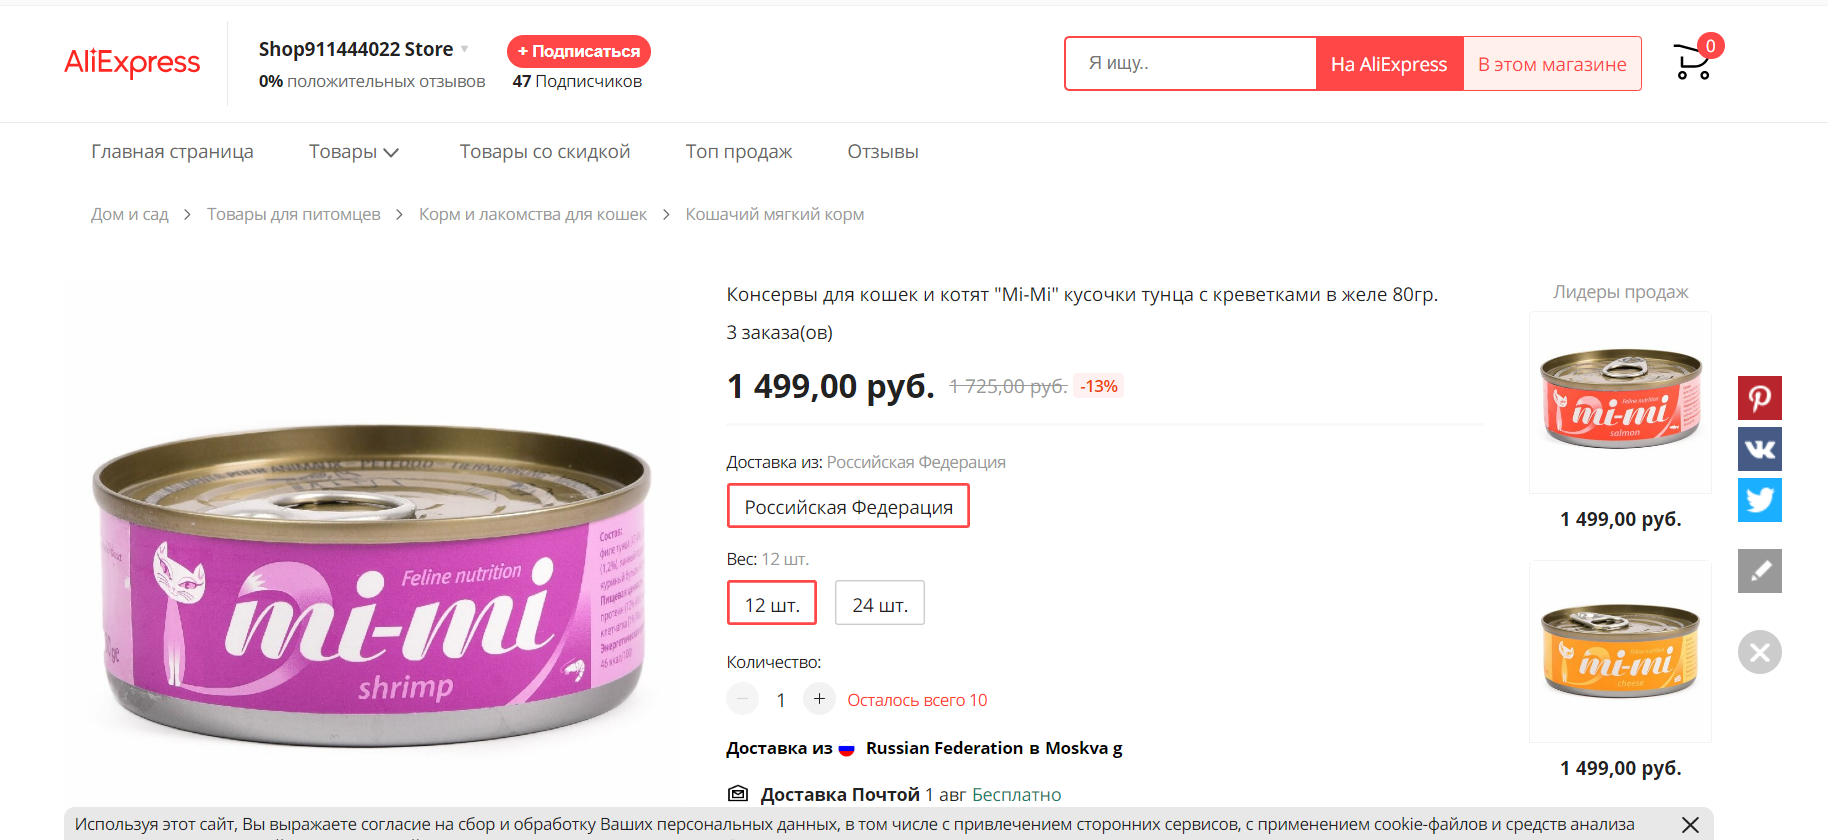Go to AliExpress home via logo
1828x840 pixels.
coord(132,62)
